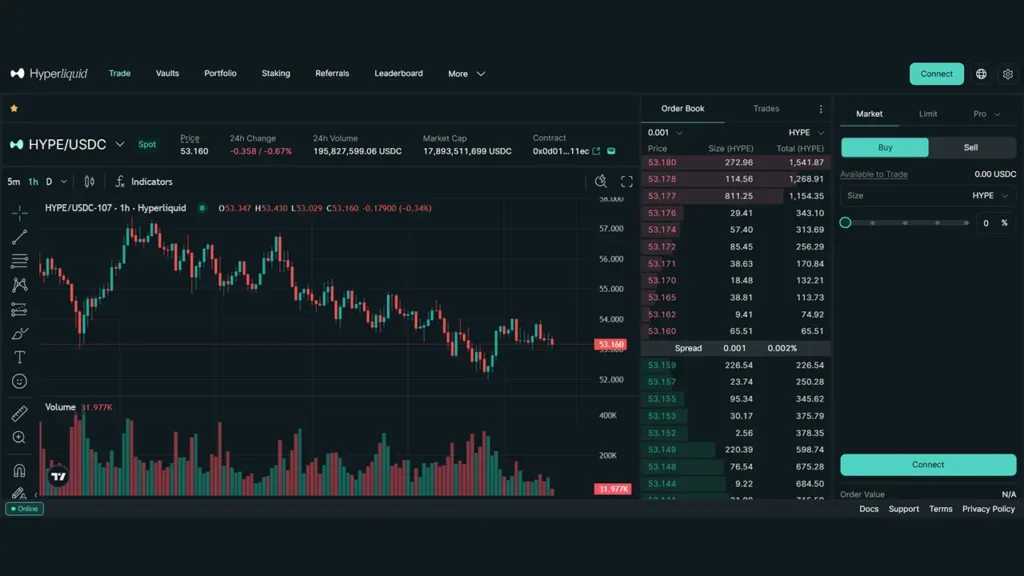Enter fullscreen chart mode
The height and width of the screenshot is (576, 1024).
coord(627,182)
